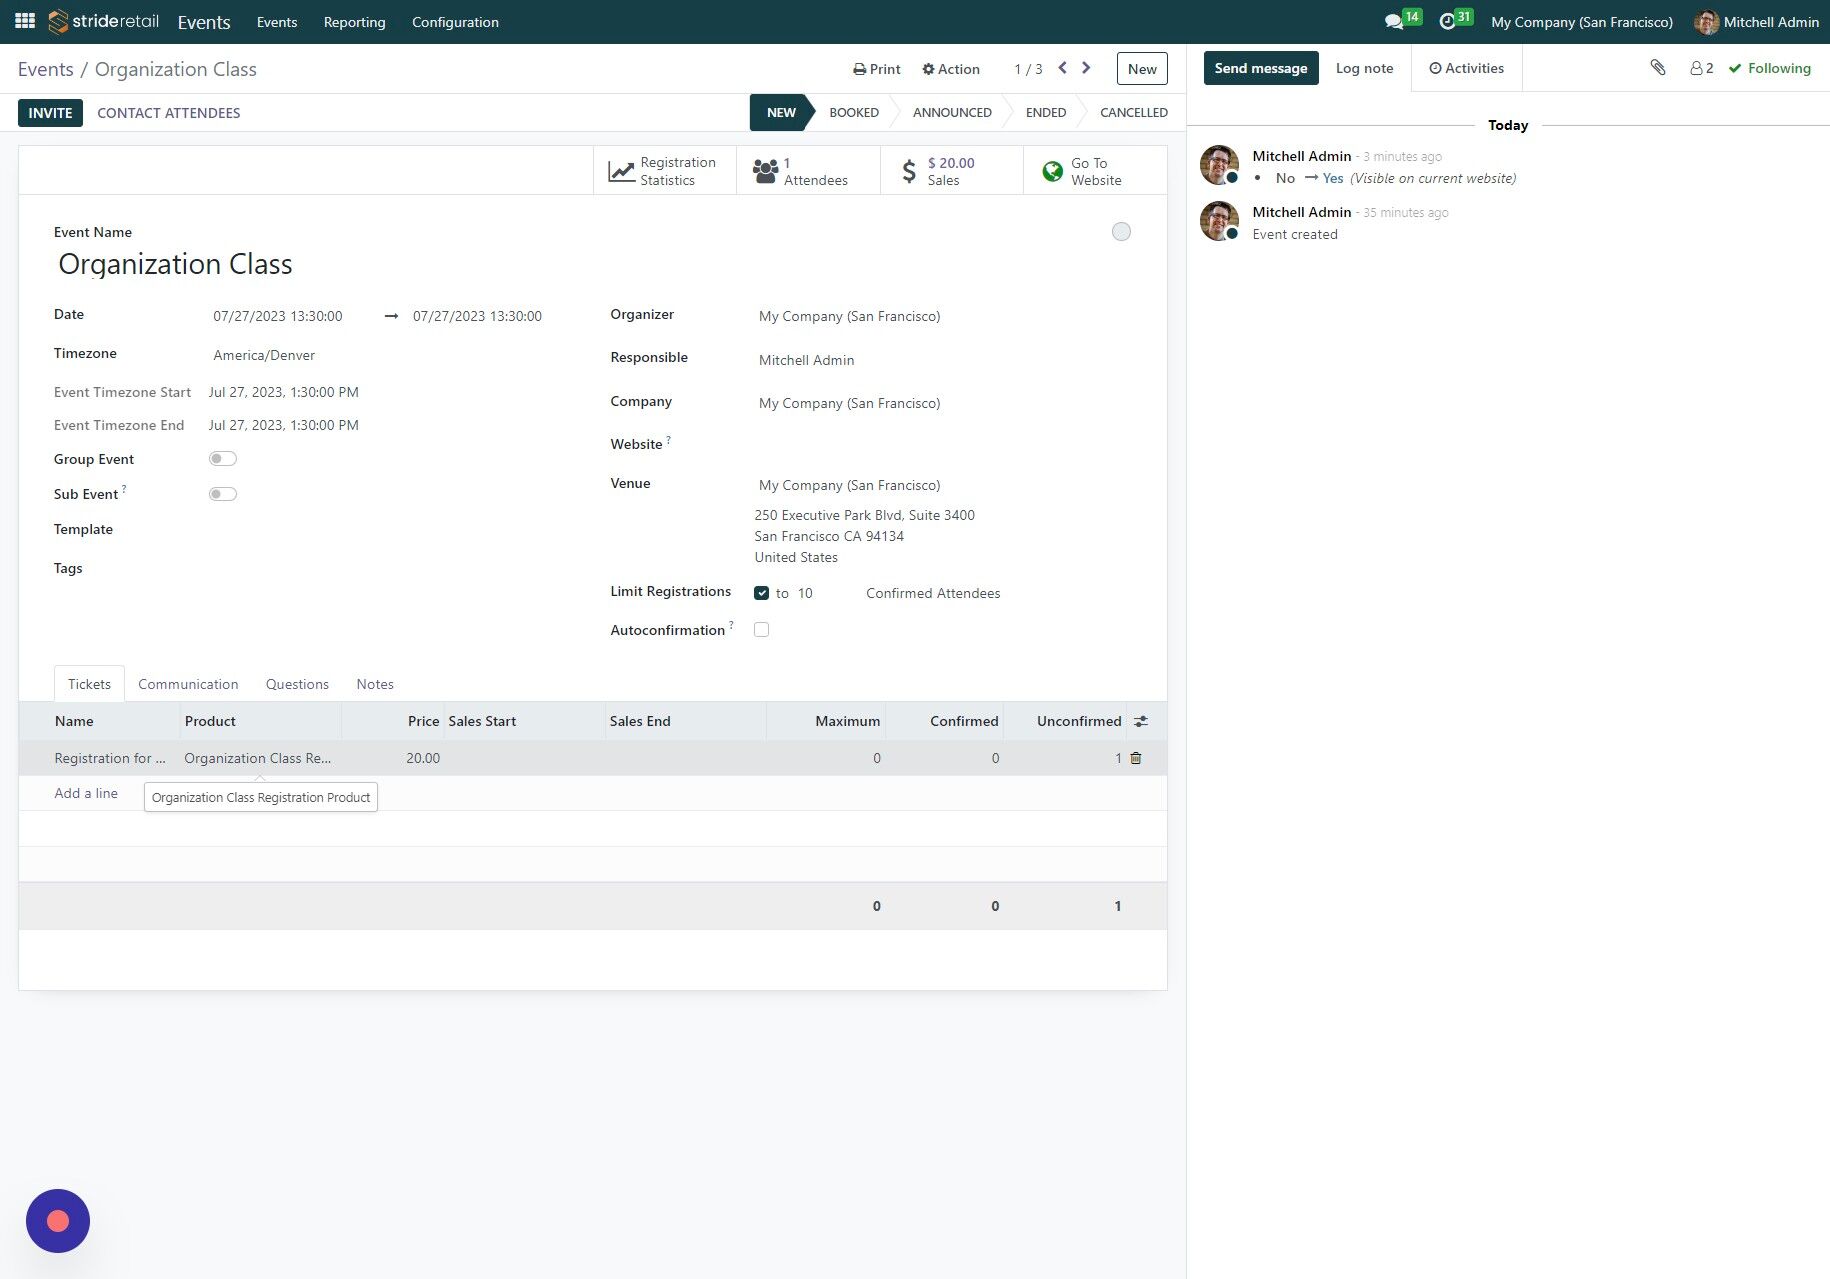Click the Registration for ticket name cell
1830x1279 pixels.
click(110, 758)
